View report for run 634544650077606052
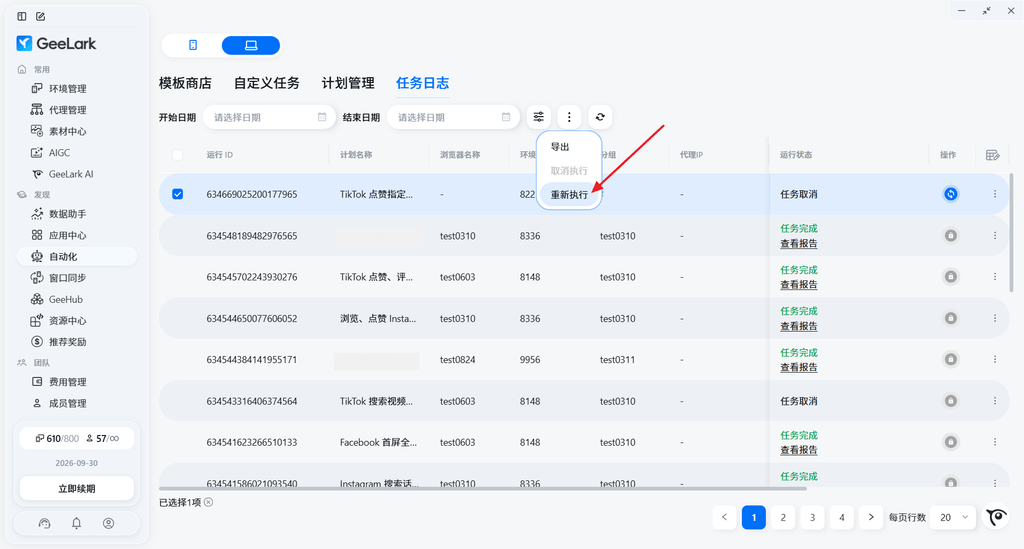This screenshot has width=1024, height=549. tap(799, 326)
